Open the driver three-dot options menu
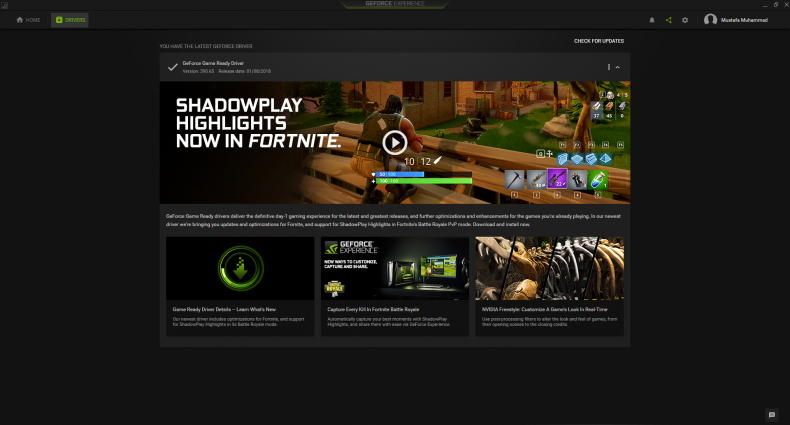Screen dimensions: 790x425 [609, 67]
